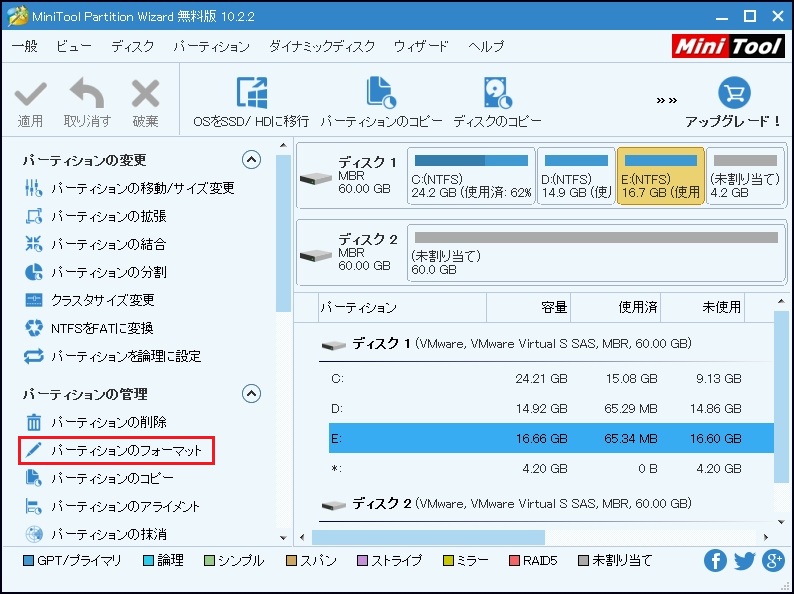Select the *: unallocated 4.20 GB row
The image size is (794, 594).
point(551,468)
